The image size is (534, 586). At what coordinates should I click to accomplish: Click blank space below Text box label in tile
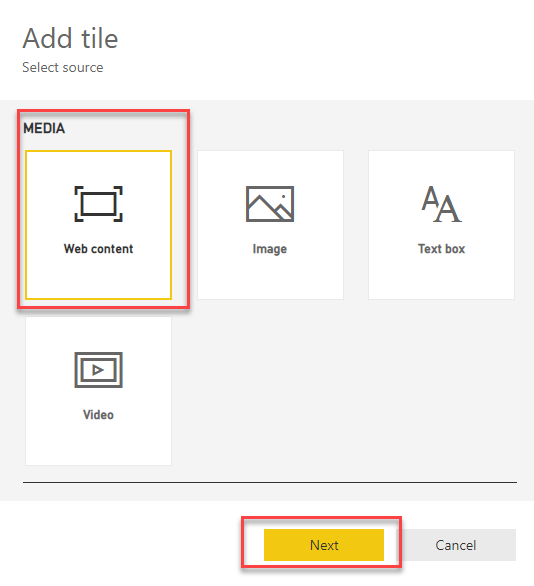point(441,278)
